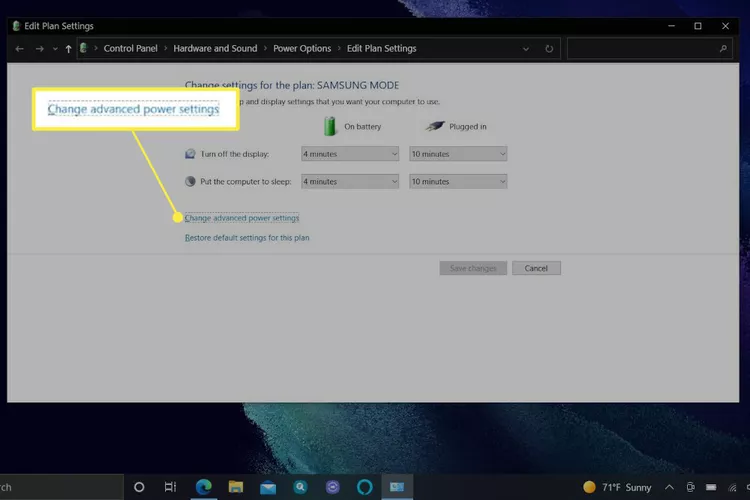The width and height of the screenshot is (750, 500).
Task: Open the blue ring app on taskbar
Action: [364, 487]
